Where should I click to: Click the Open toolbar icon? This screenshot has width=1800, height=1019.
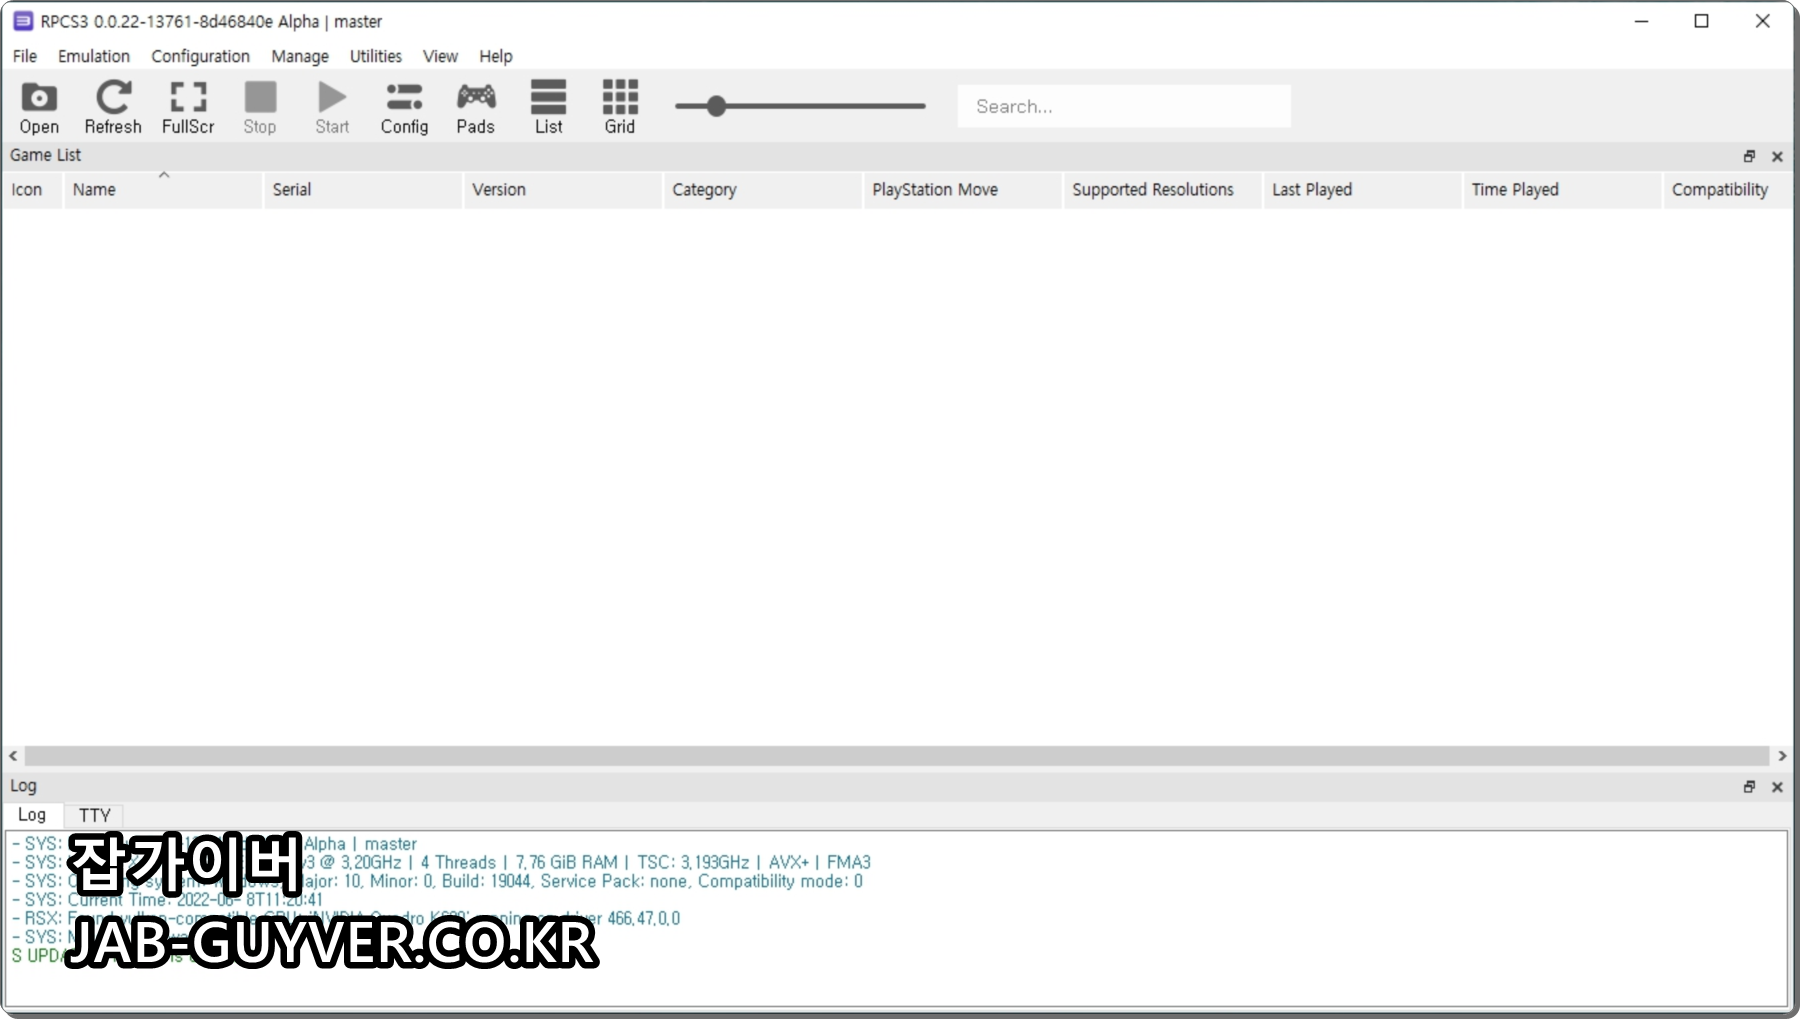39,107
